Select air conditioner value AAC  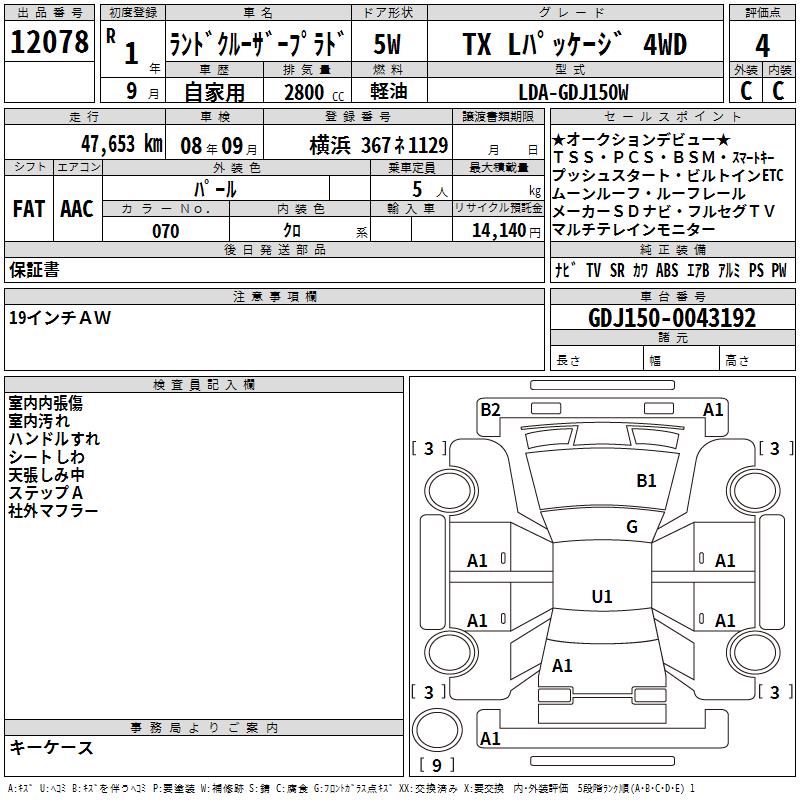tap(77, 209)
